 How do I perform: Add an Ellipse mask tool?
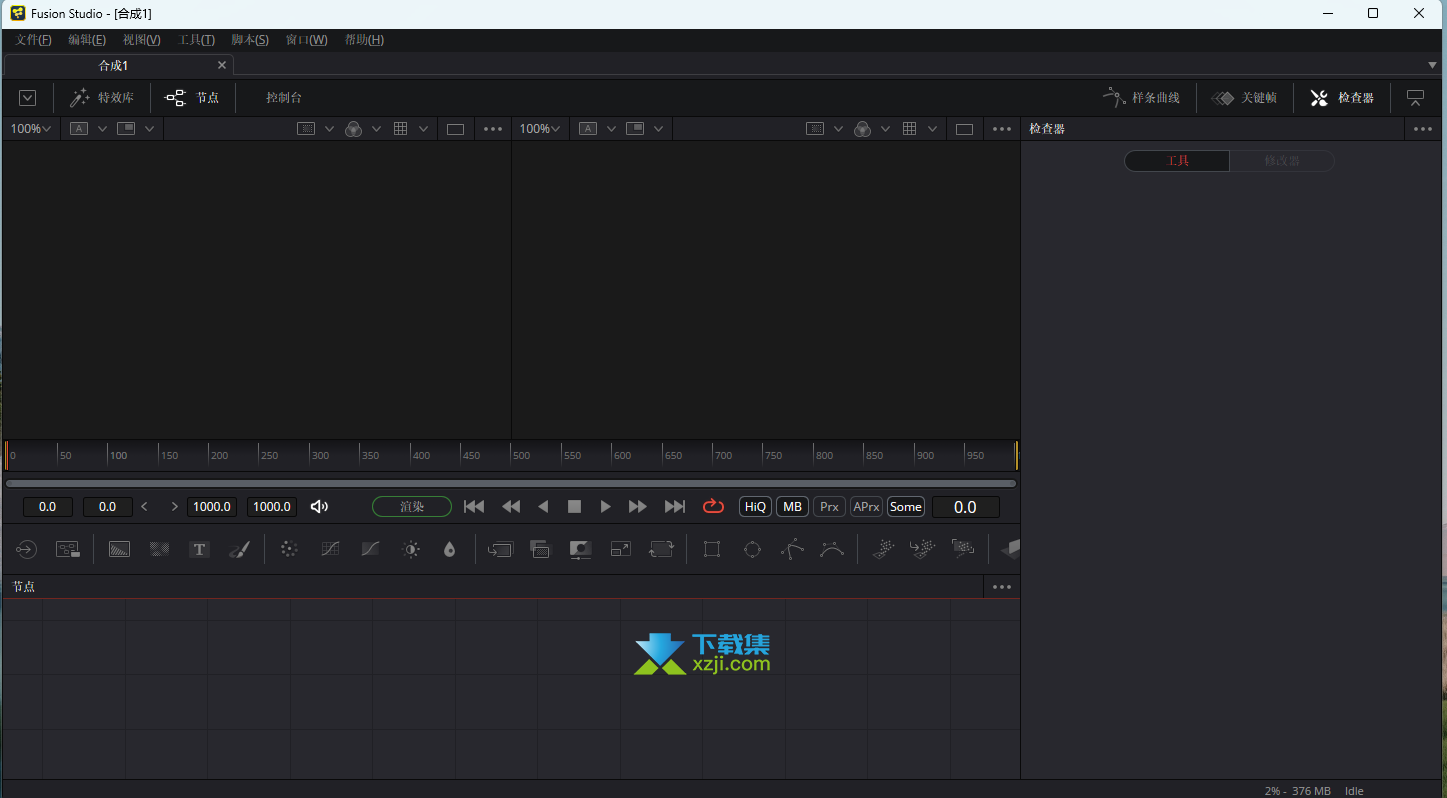tap(752, 549)
